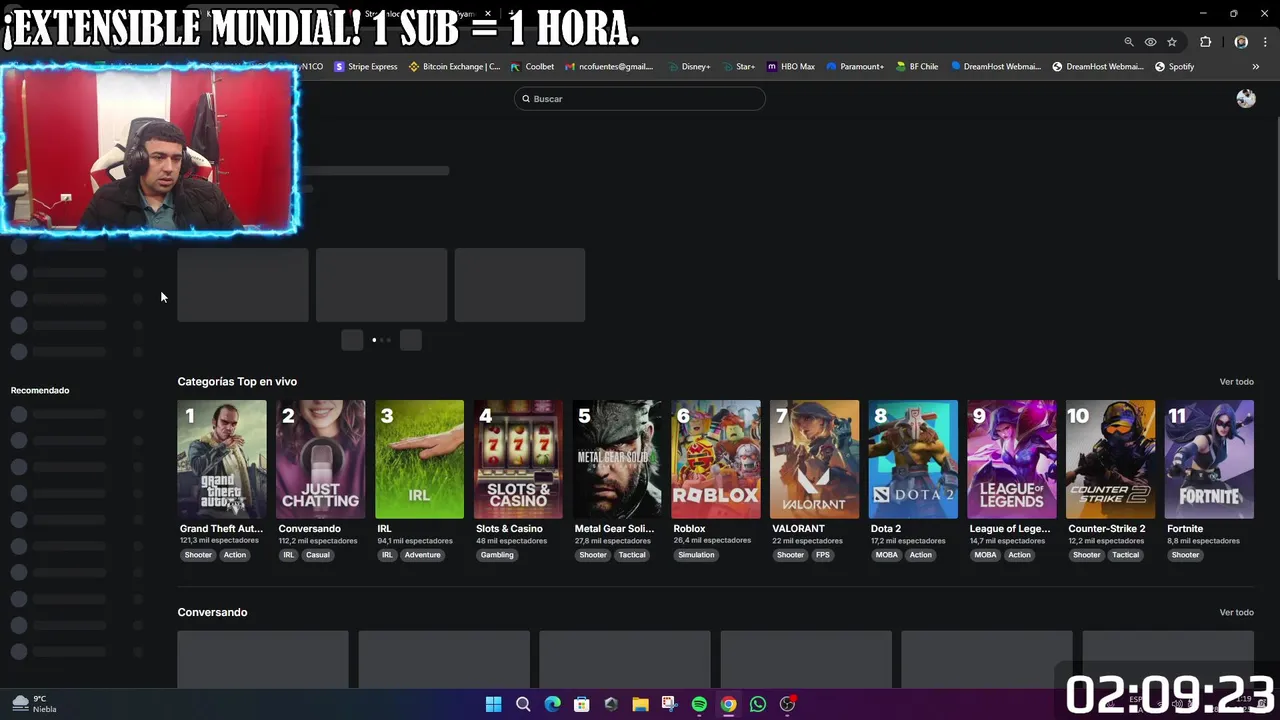
Task: Click Ver todo beside Categorías Top en vivo
Action: click(1236, 382)
